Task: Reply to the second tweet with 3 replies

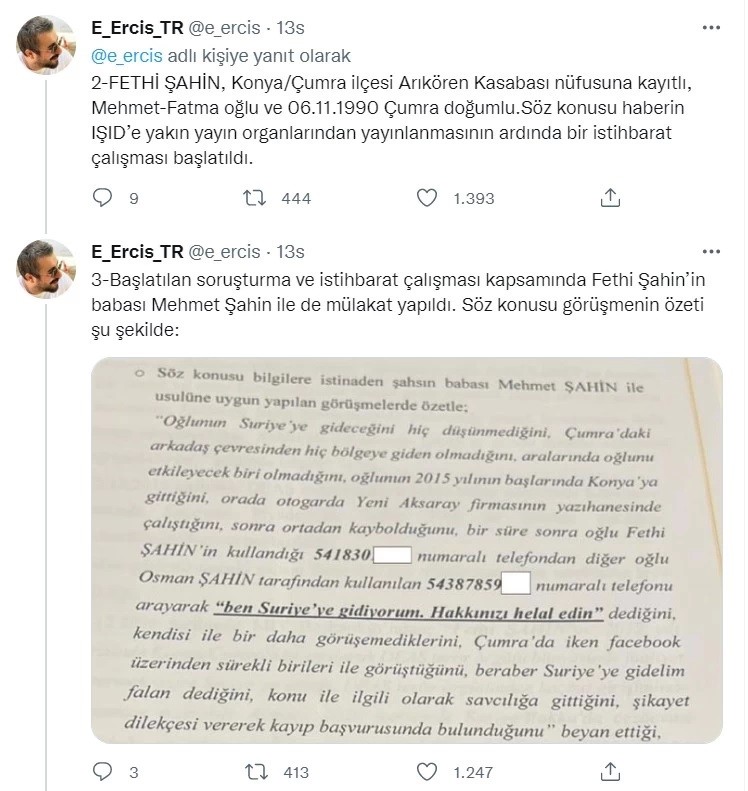Action: (102, 772)
